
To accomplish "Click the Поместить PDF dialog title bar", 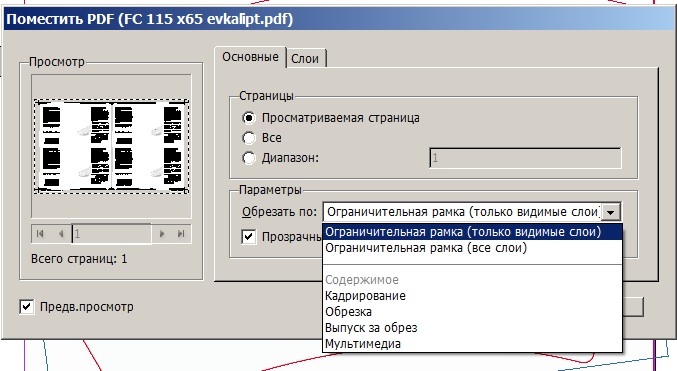I will 338,19.
